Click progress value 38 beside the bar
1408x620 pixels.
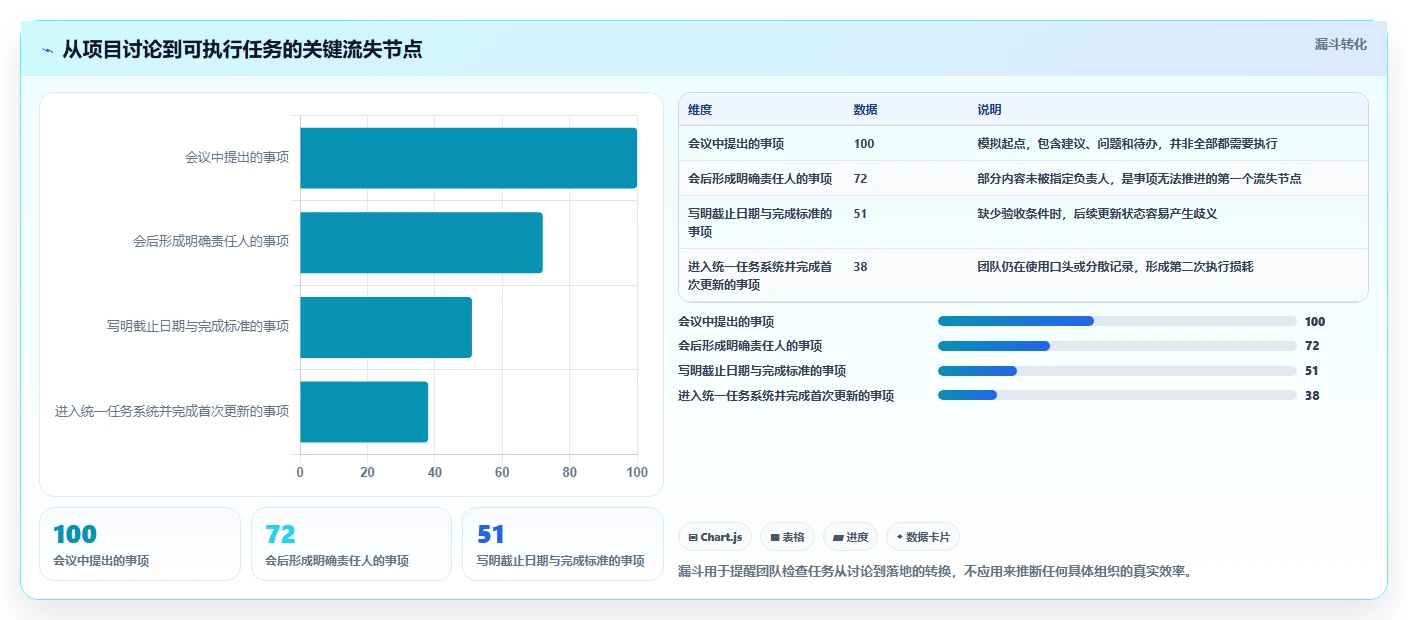click(1312, 396)
